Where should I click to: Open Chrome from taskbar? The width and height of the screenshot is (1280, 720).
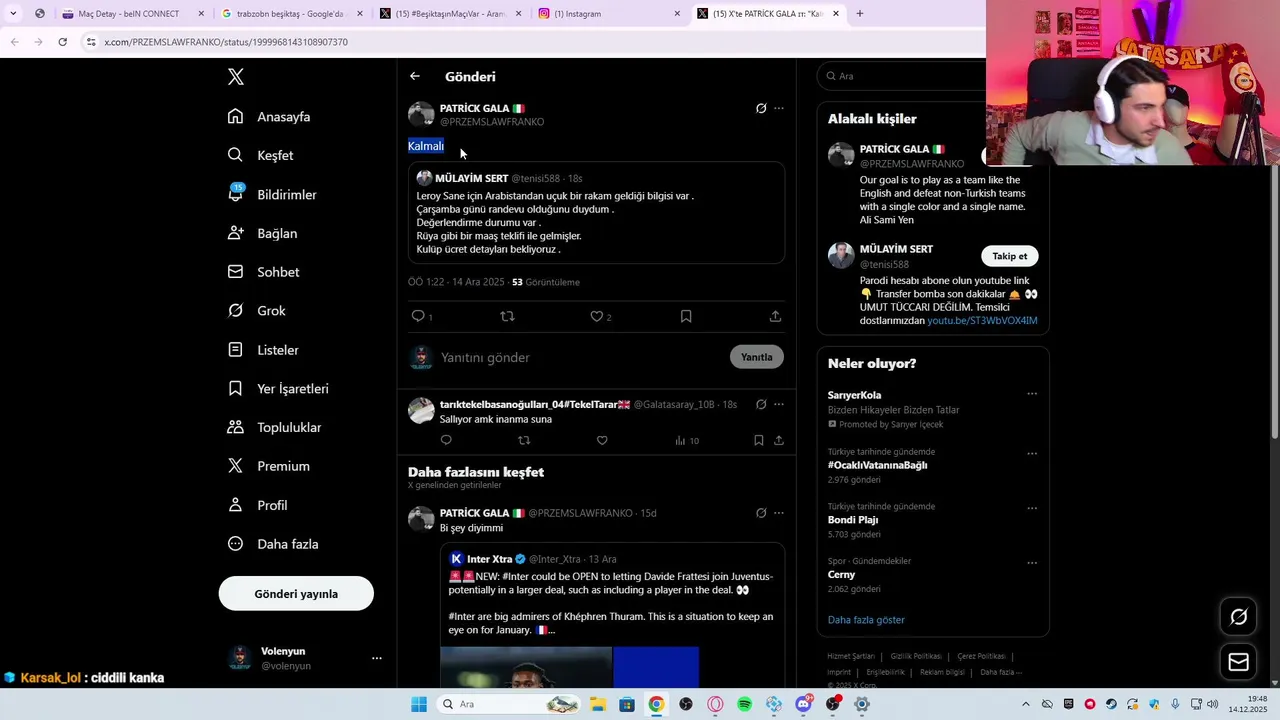[656, 704]
